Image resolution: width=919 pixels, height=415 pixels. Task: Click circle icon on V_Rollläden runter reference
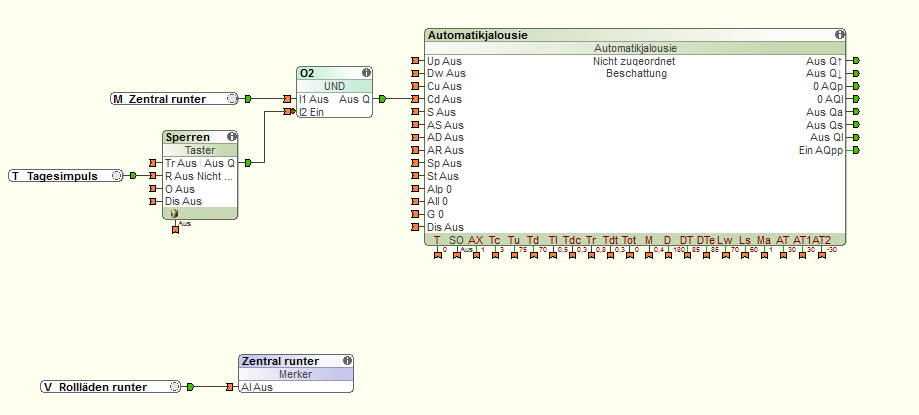pyautogui.click(x=174, y=387)
